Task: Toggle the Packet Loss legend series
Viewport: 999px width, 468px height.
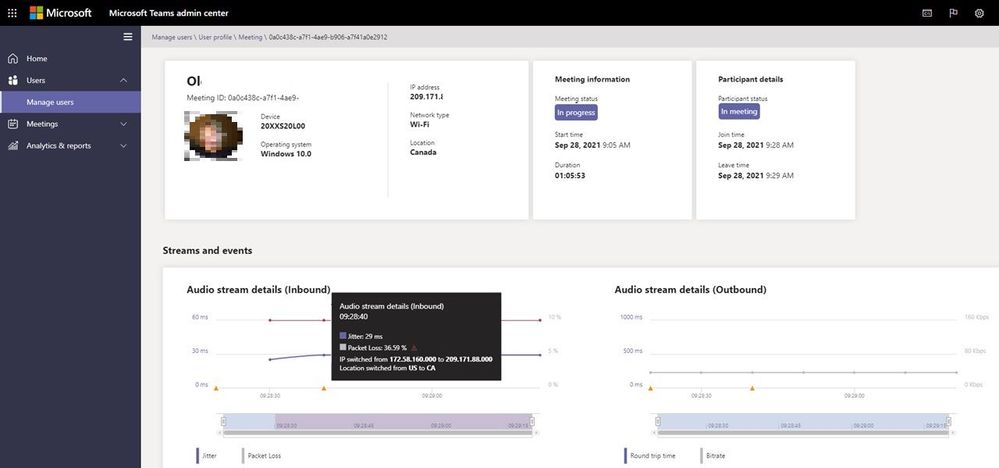Action: click(x=262, y=456)
